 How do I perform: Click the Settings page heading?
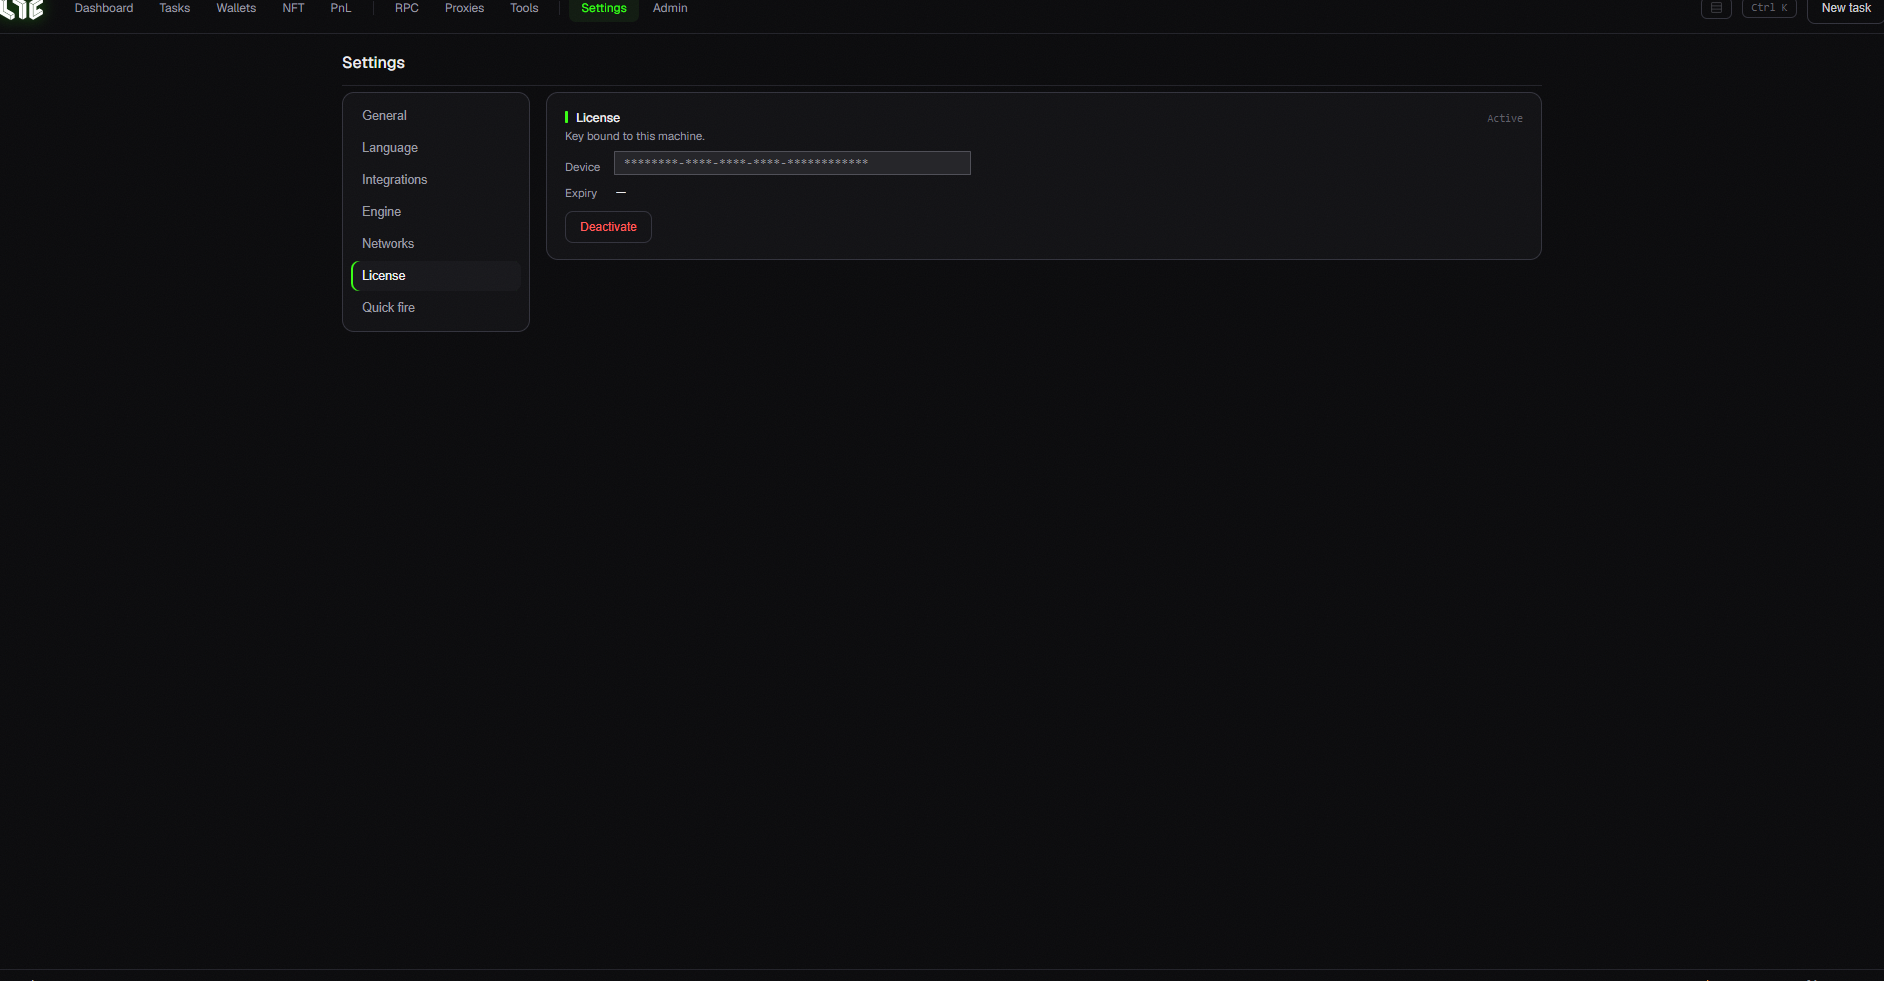(x=373, y=63)
